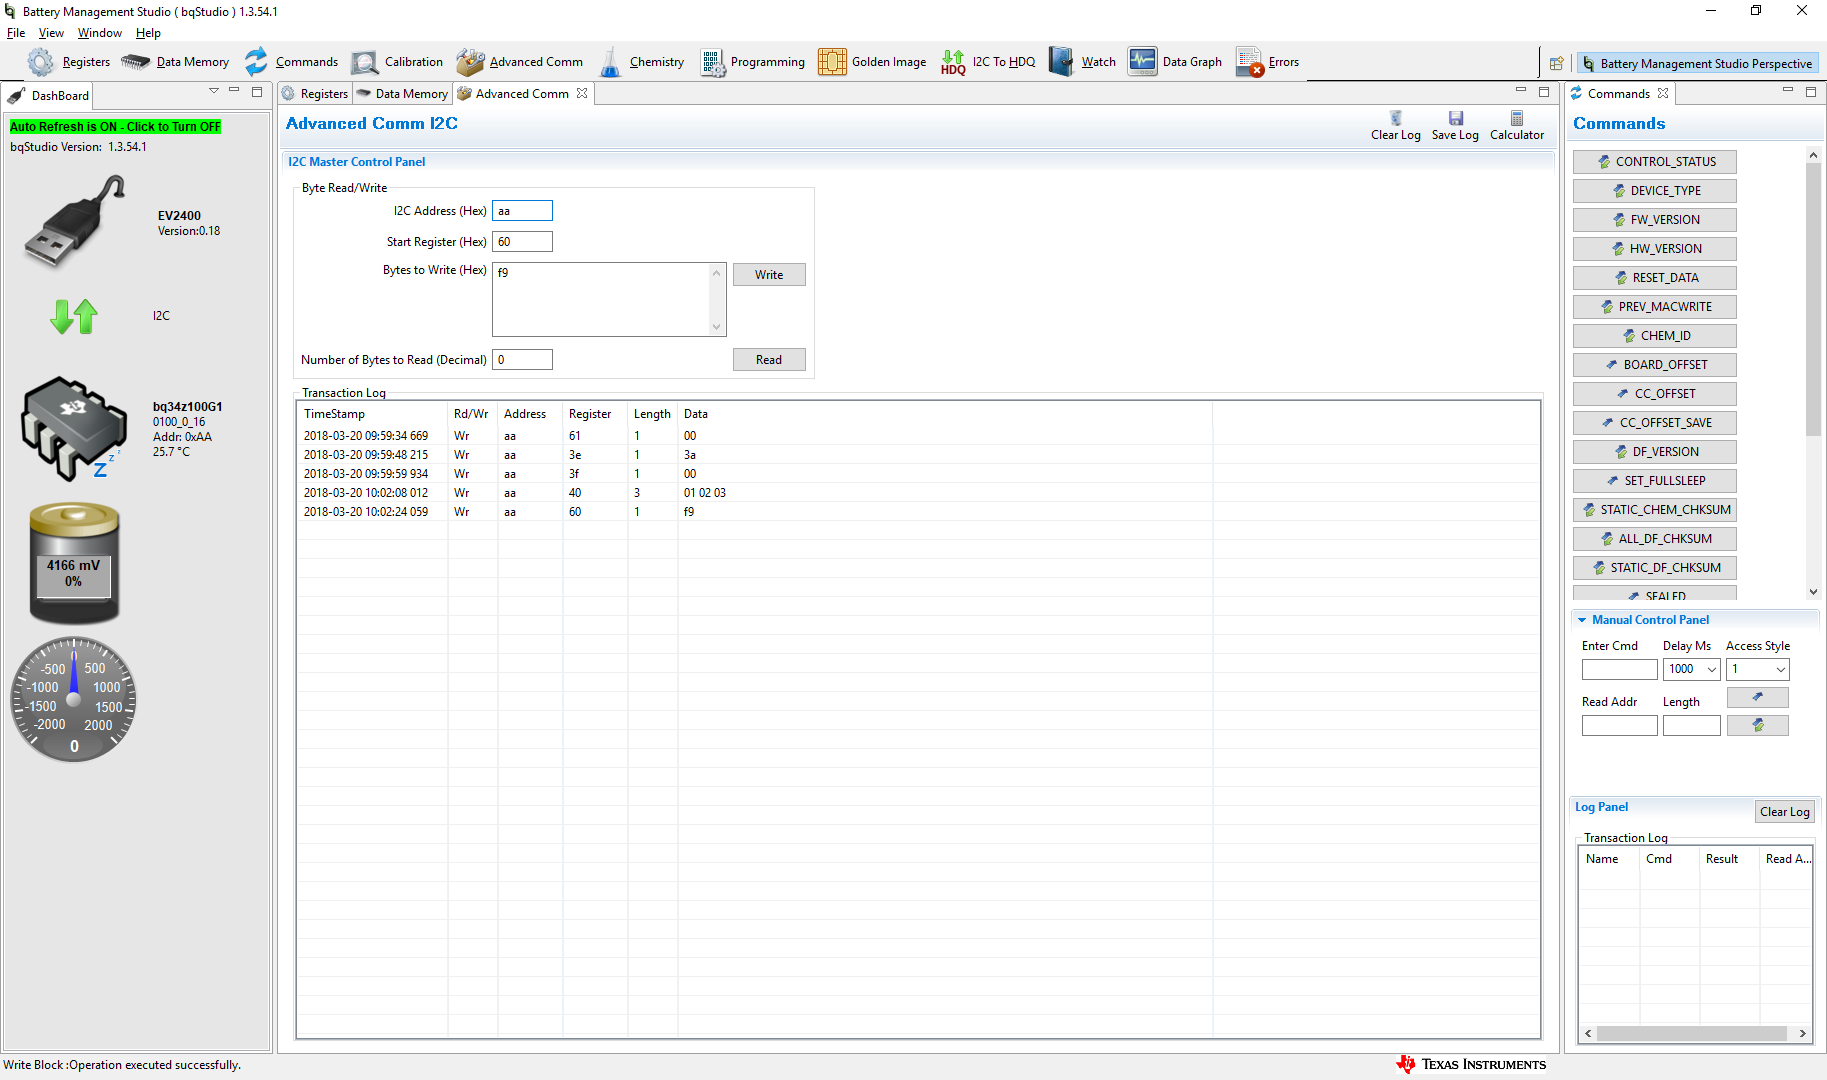Click the I2C communication arrows icon

(x=74, y=316)
